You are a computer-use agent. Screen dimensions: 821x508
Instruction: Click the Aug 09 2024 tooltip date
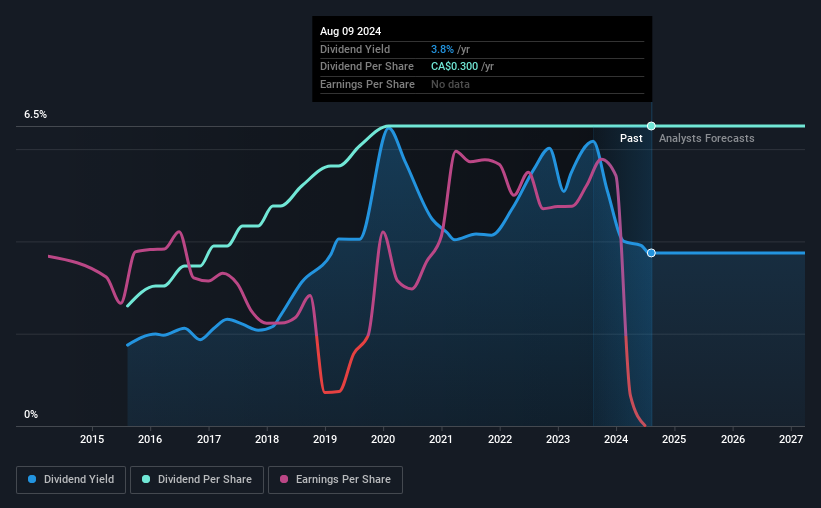[x=350, y=31]
